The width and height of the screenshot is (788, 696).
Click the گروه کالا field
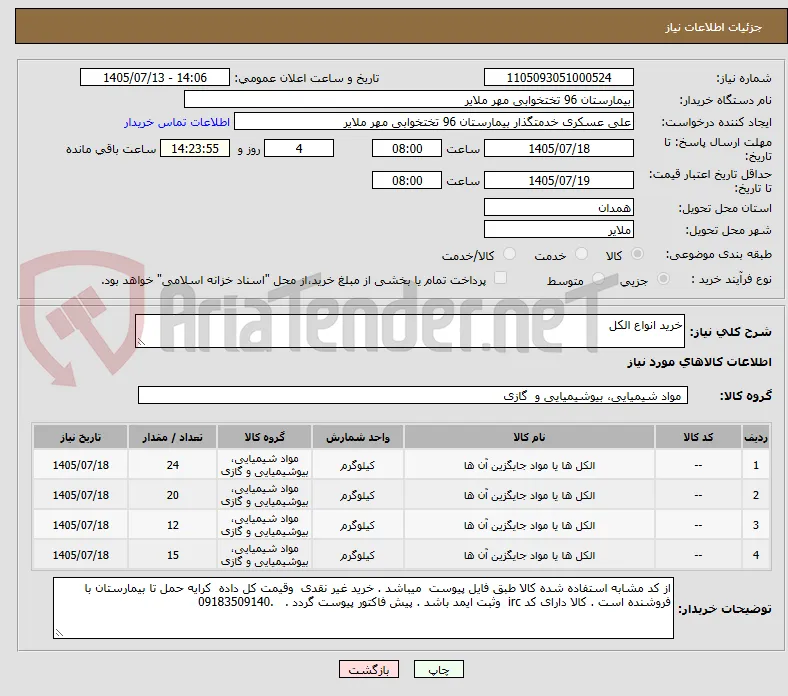pyautogui.click(x=413, y=395)
